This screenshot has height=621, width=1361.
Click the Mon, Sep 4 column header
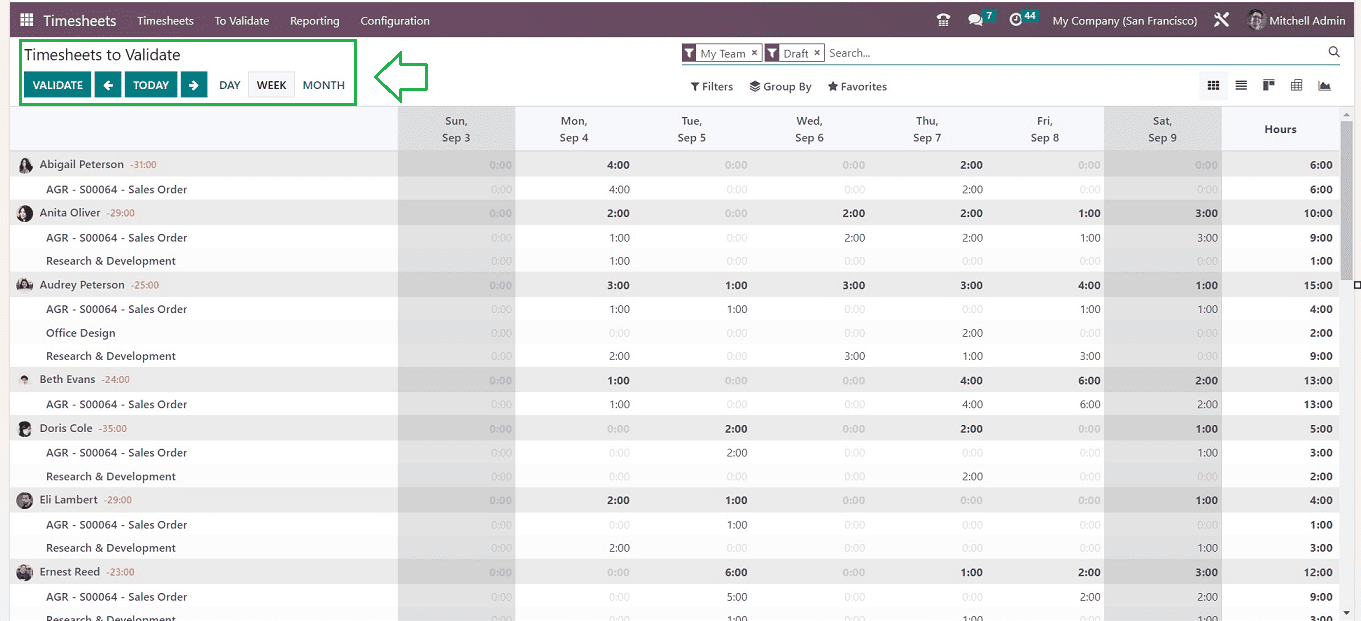coord(574,129)
